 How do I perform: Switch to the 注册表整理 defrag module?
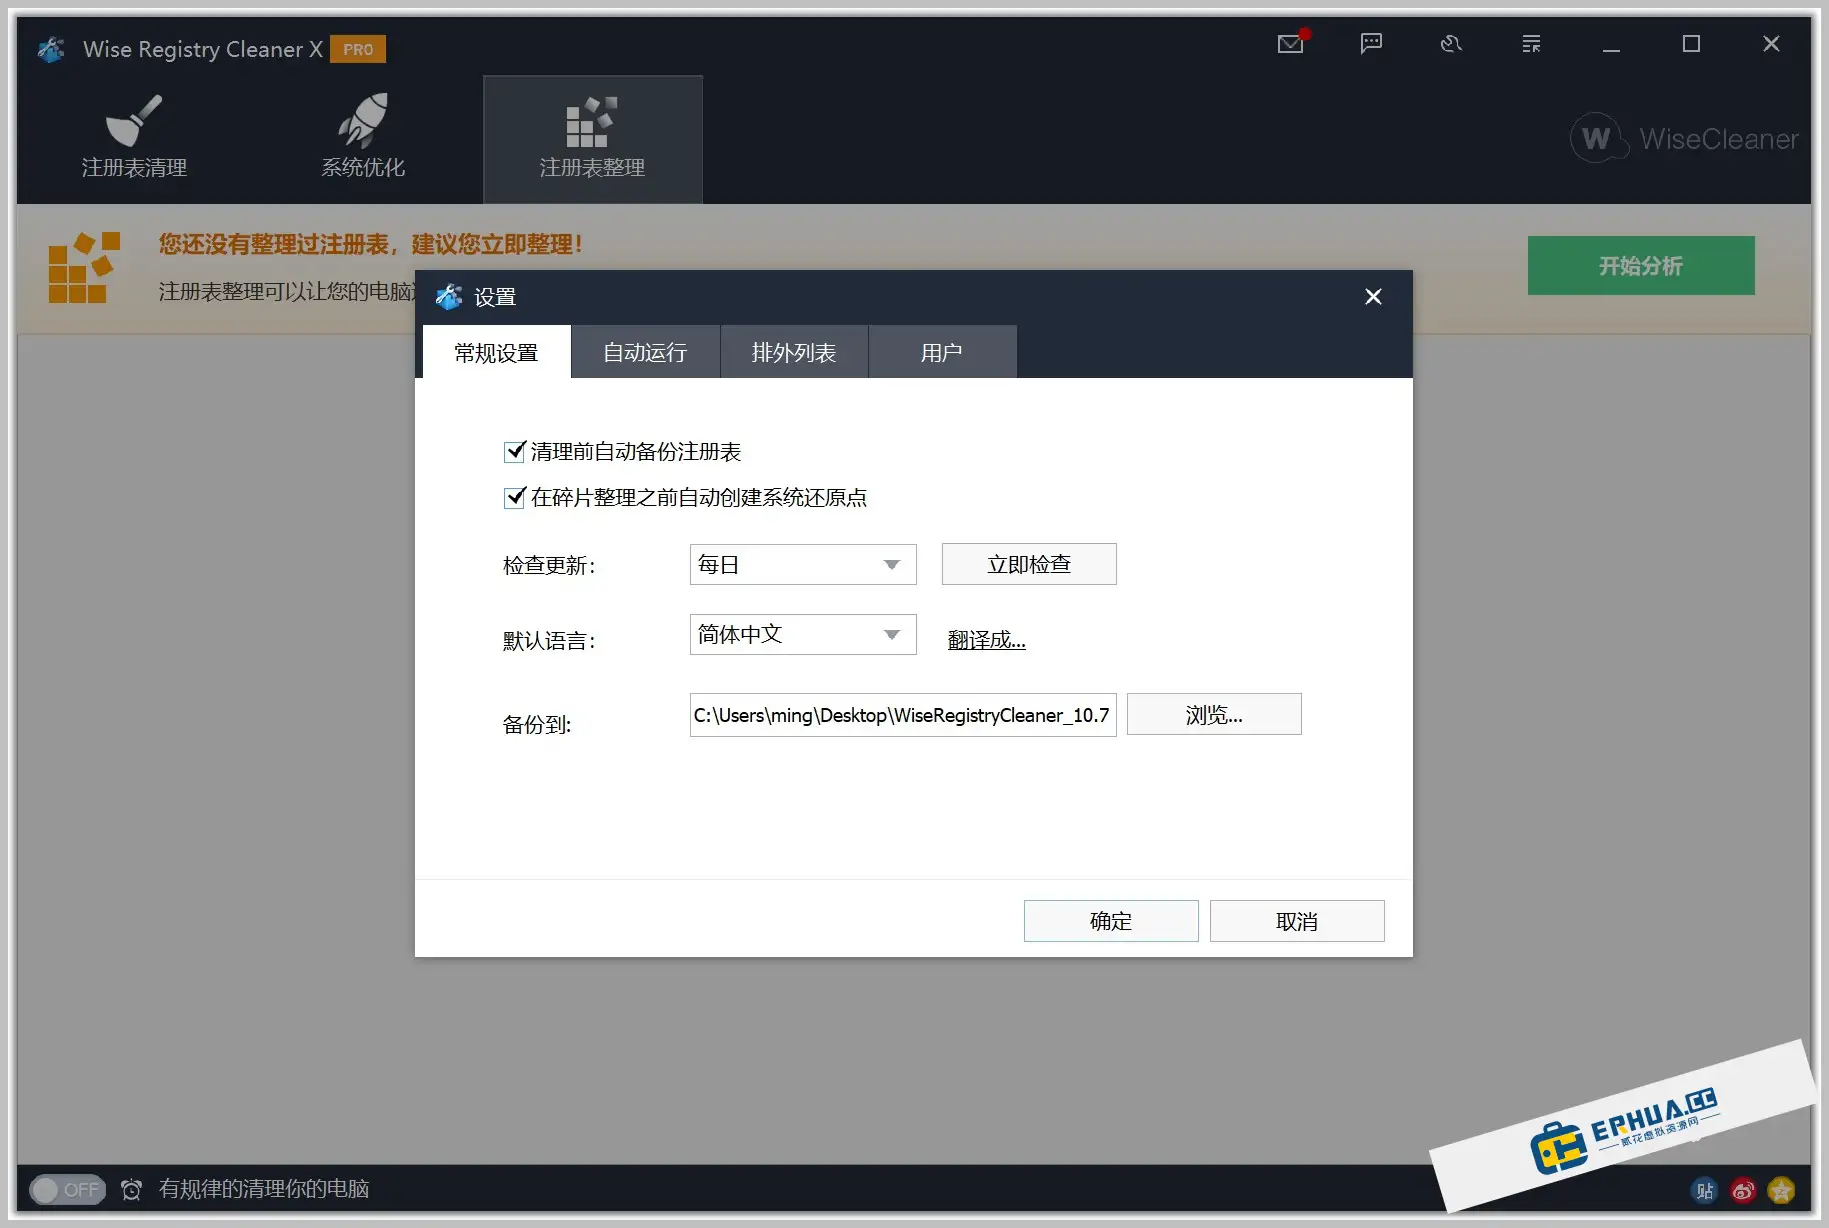[x=592, y=136]
